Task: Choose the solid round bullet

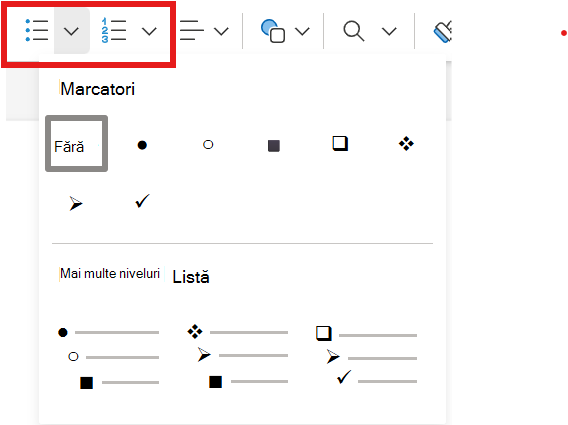Action: click(142, 145)
